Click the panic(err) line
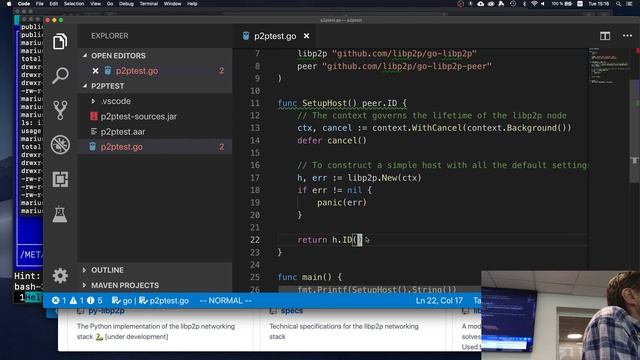 [x=342, y=202]
